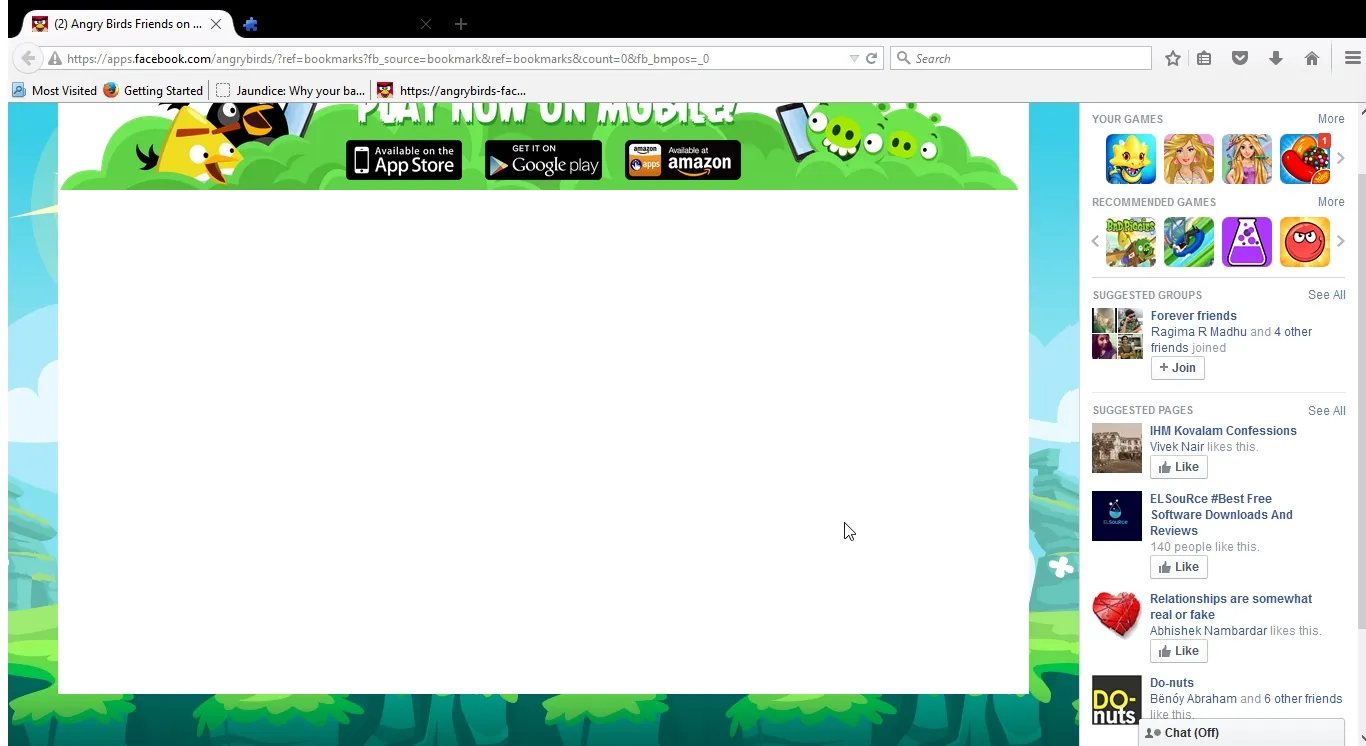This screenshot has width=1366, height=746.
Task: Open Candy Crush game icon
Action: click(1304, 160)
